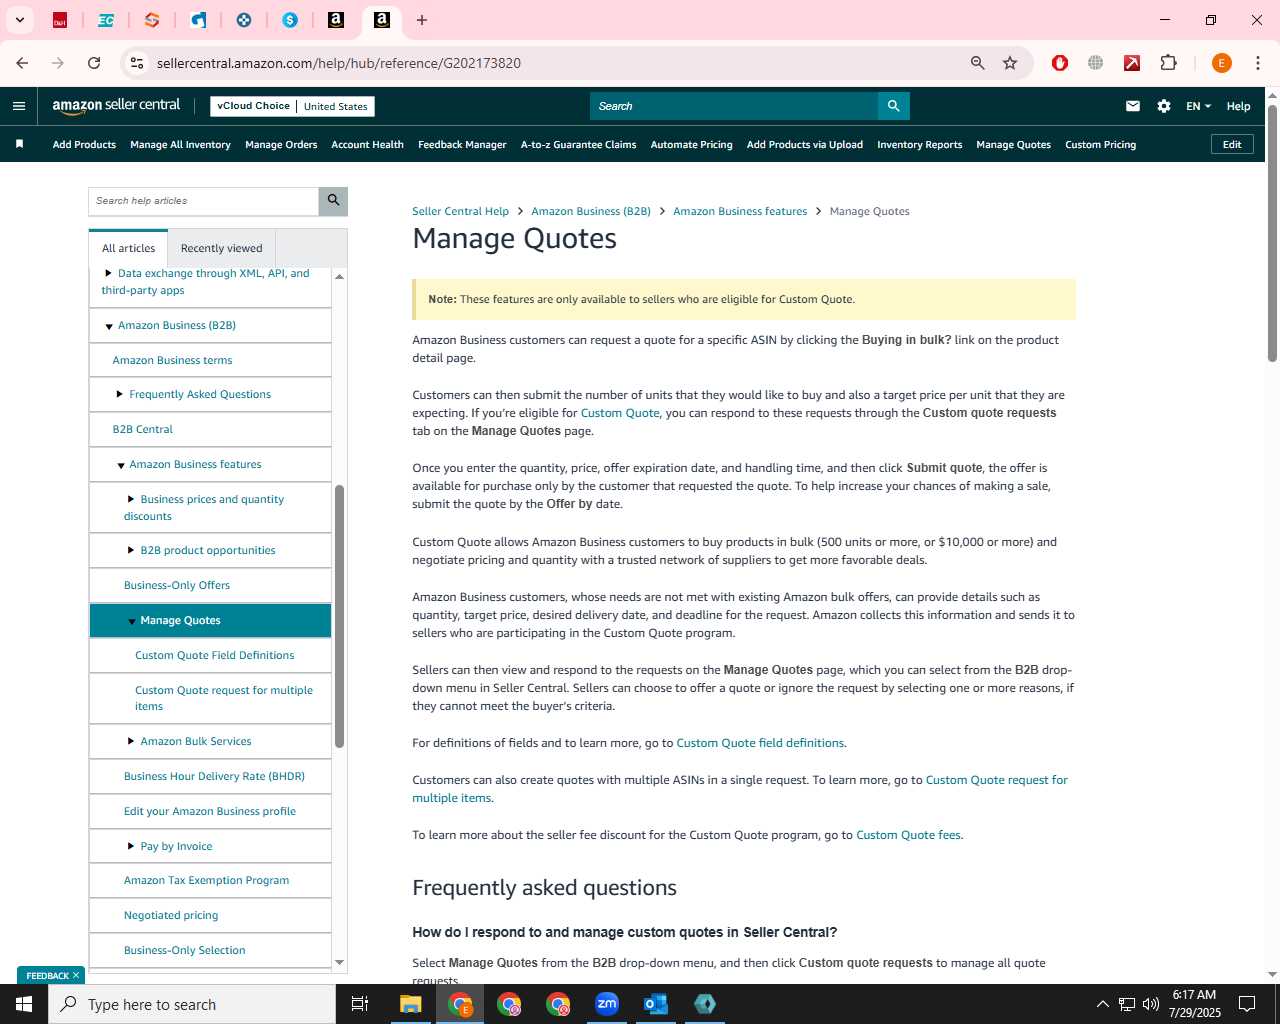Expand the Pay by Invoice node
Viewport: 1280px width, 1024px height.
131,846
